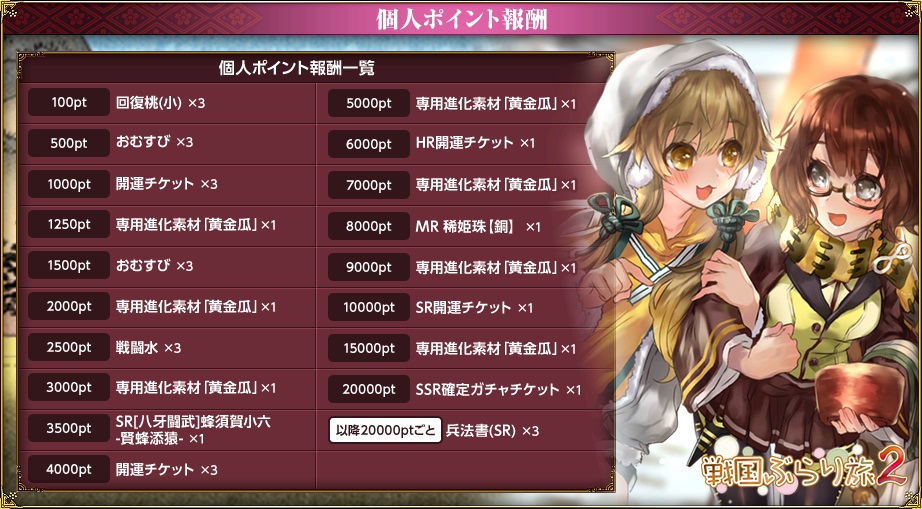The height and width of the screenshot is (509, 922).
Task: Select the 10000pt SR開運チケット badge
Action: point(369,307)
